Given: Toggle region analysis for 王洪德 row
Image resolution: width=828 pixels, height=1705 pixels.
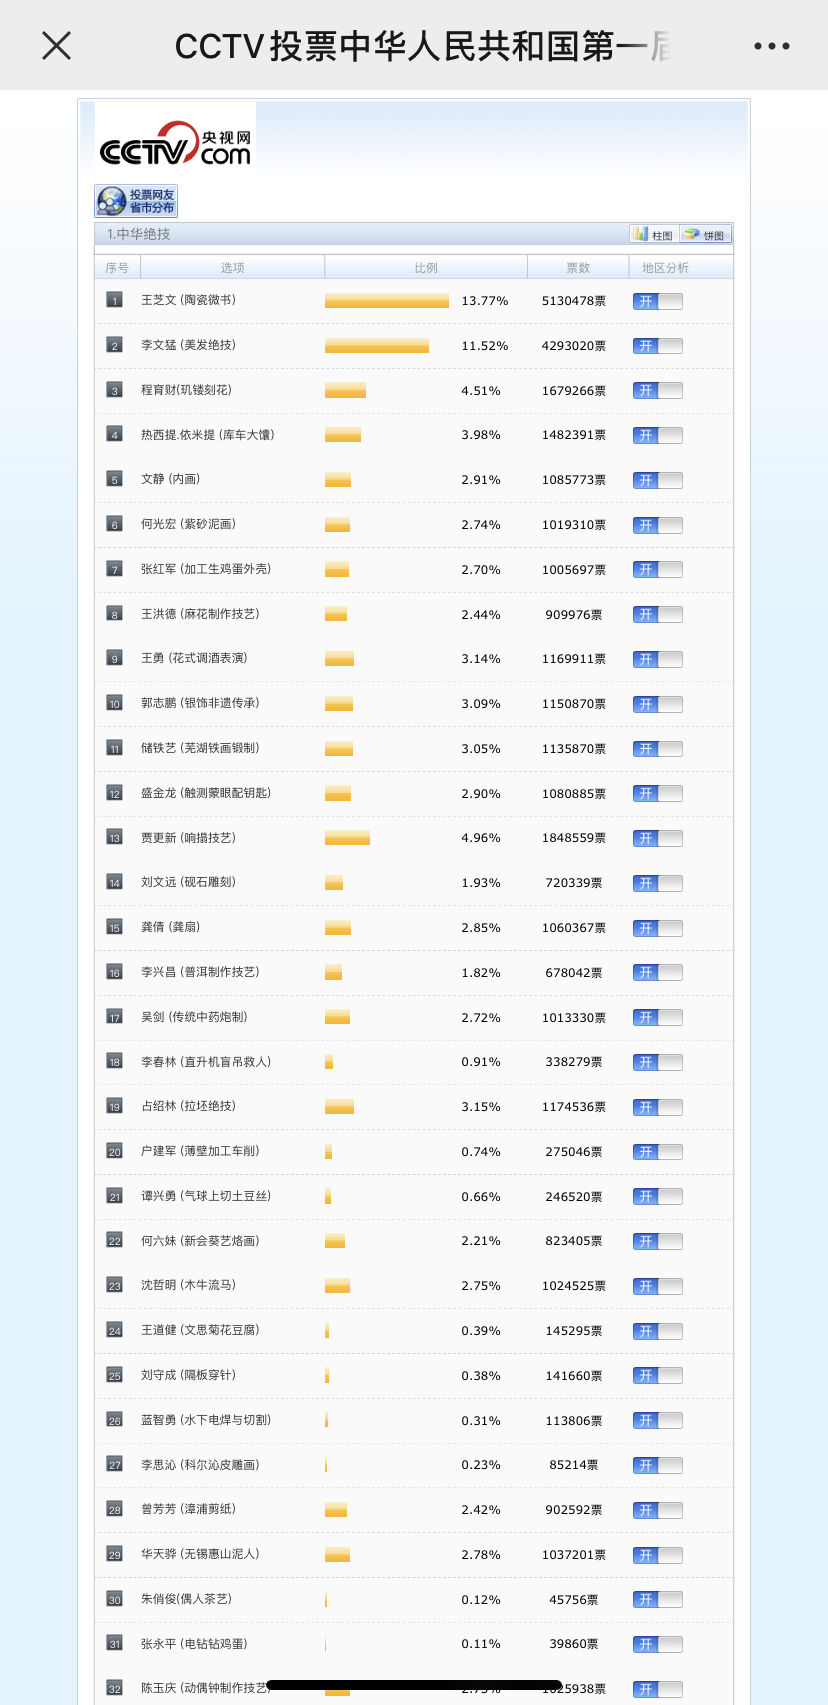Looking at the screenshot, I should 658,615.
